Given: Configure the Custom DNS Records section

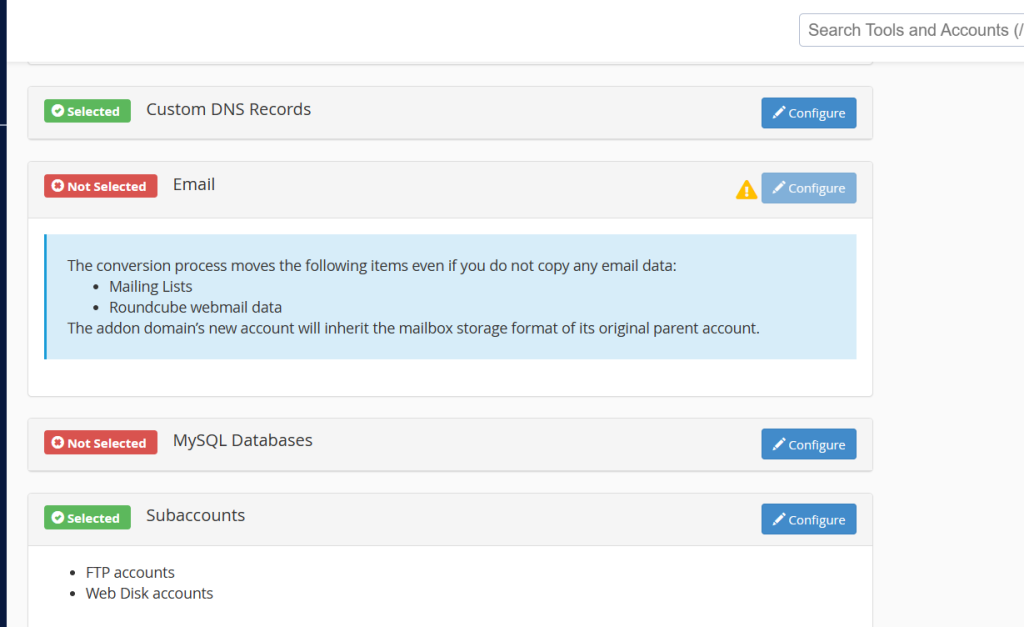Looking at the screenshot, I should coord(808,113).
